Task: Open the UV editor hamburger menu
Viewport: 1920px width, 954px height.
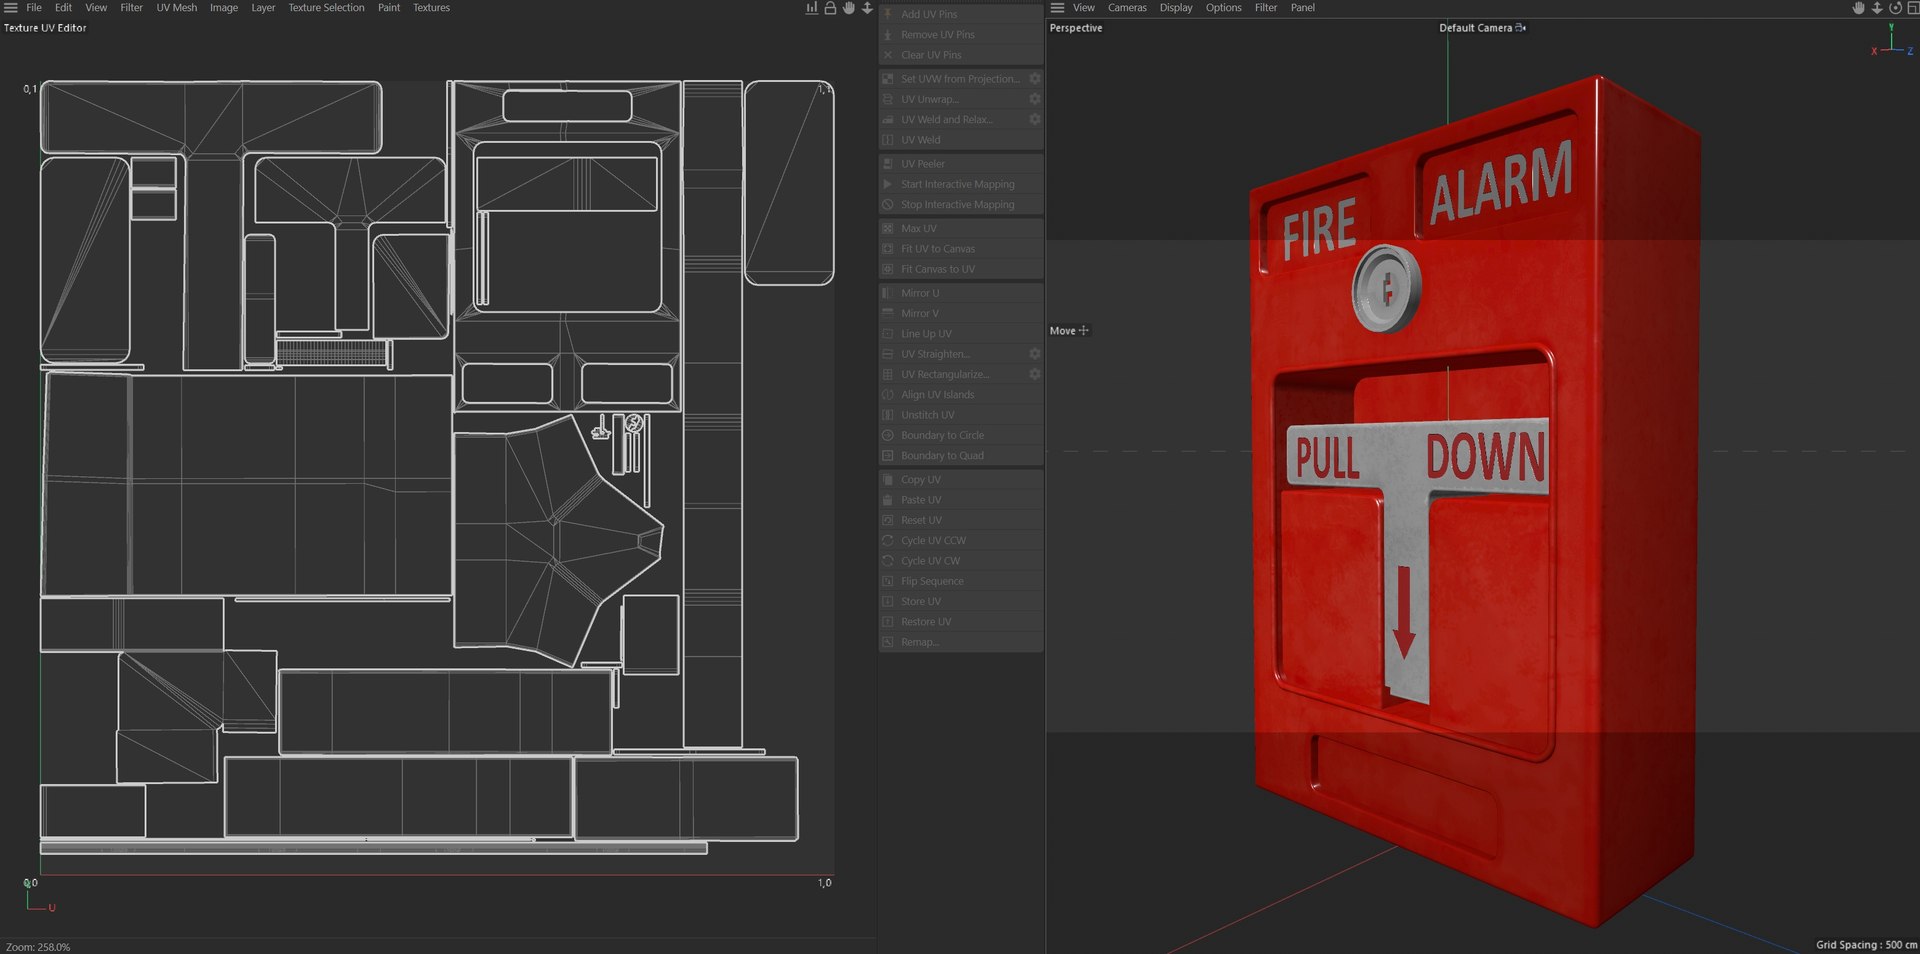Action: coord(11,8)
